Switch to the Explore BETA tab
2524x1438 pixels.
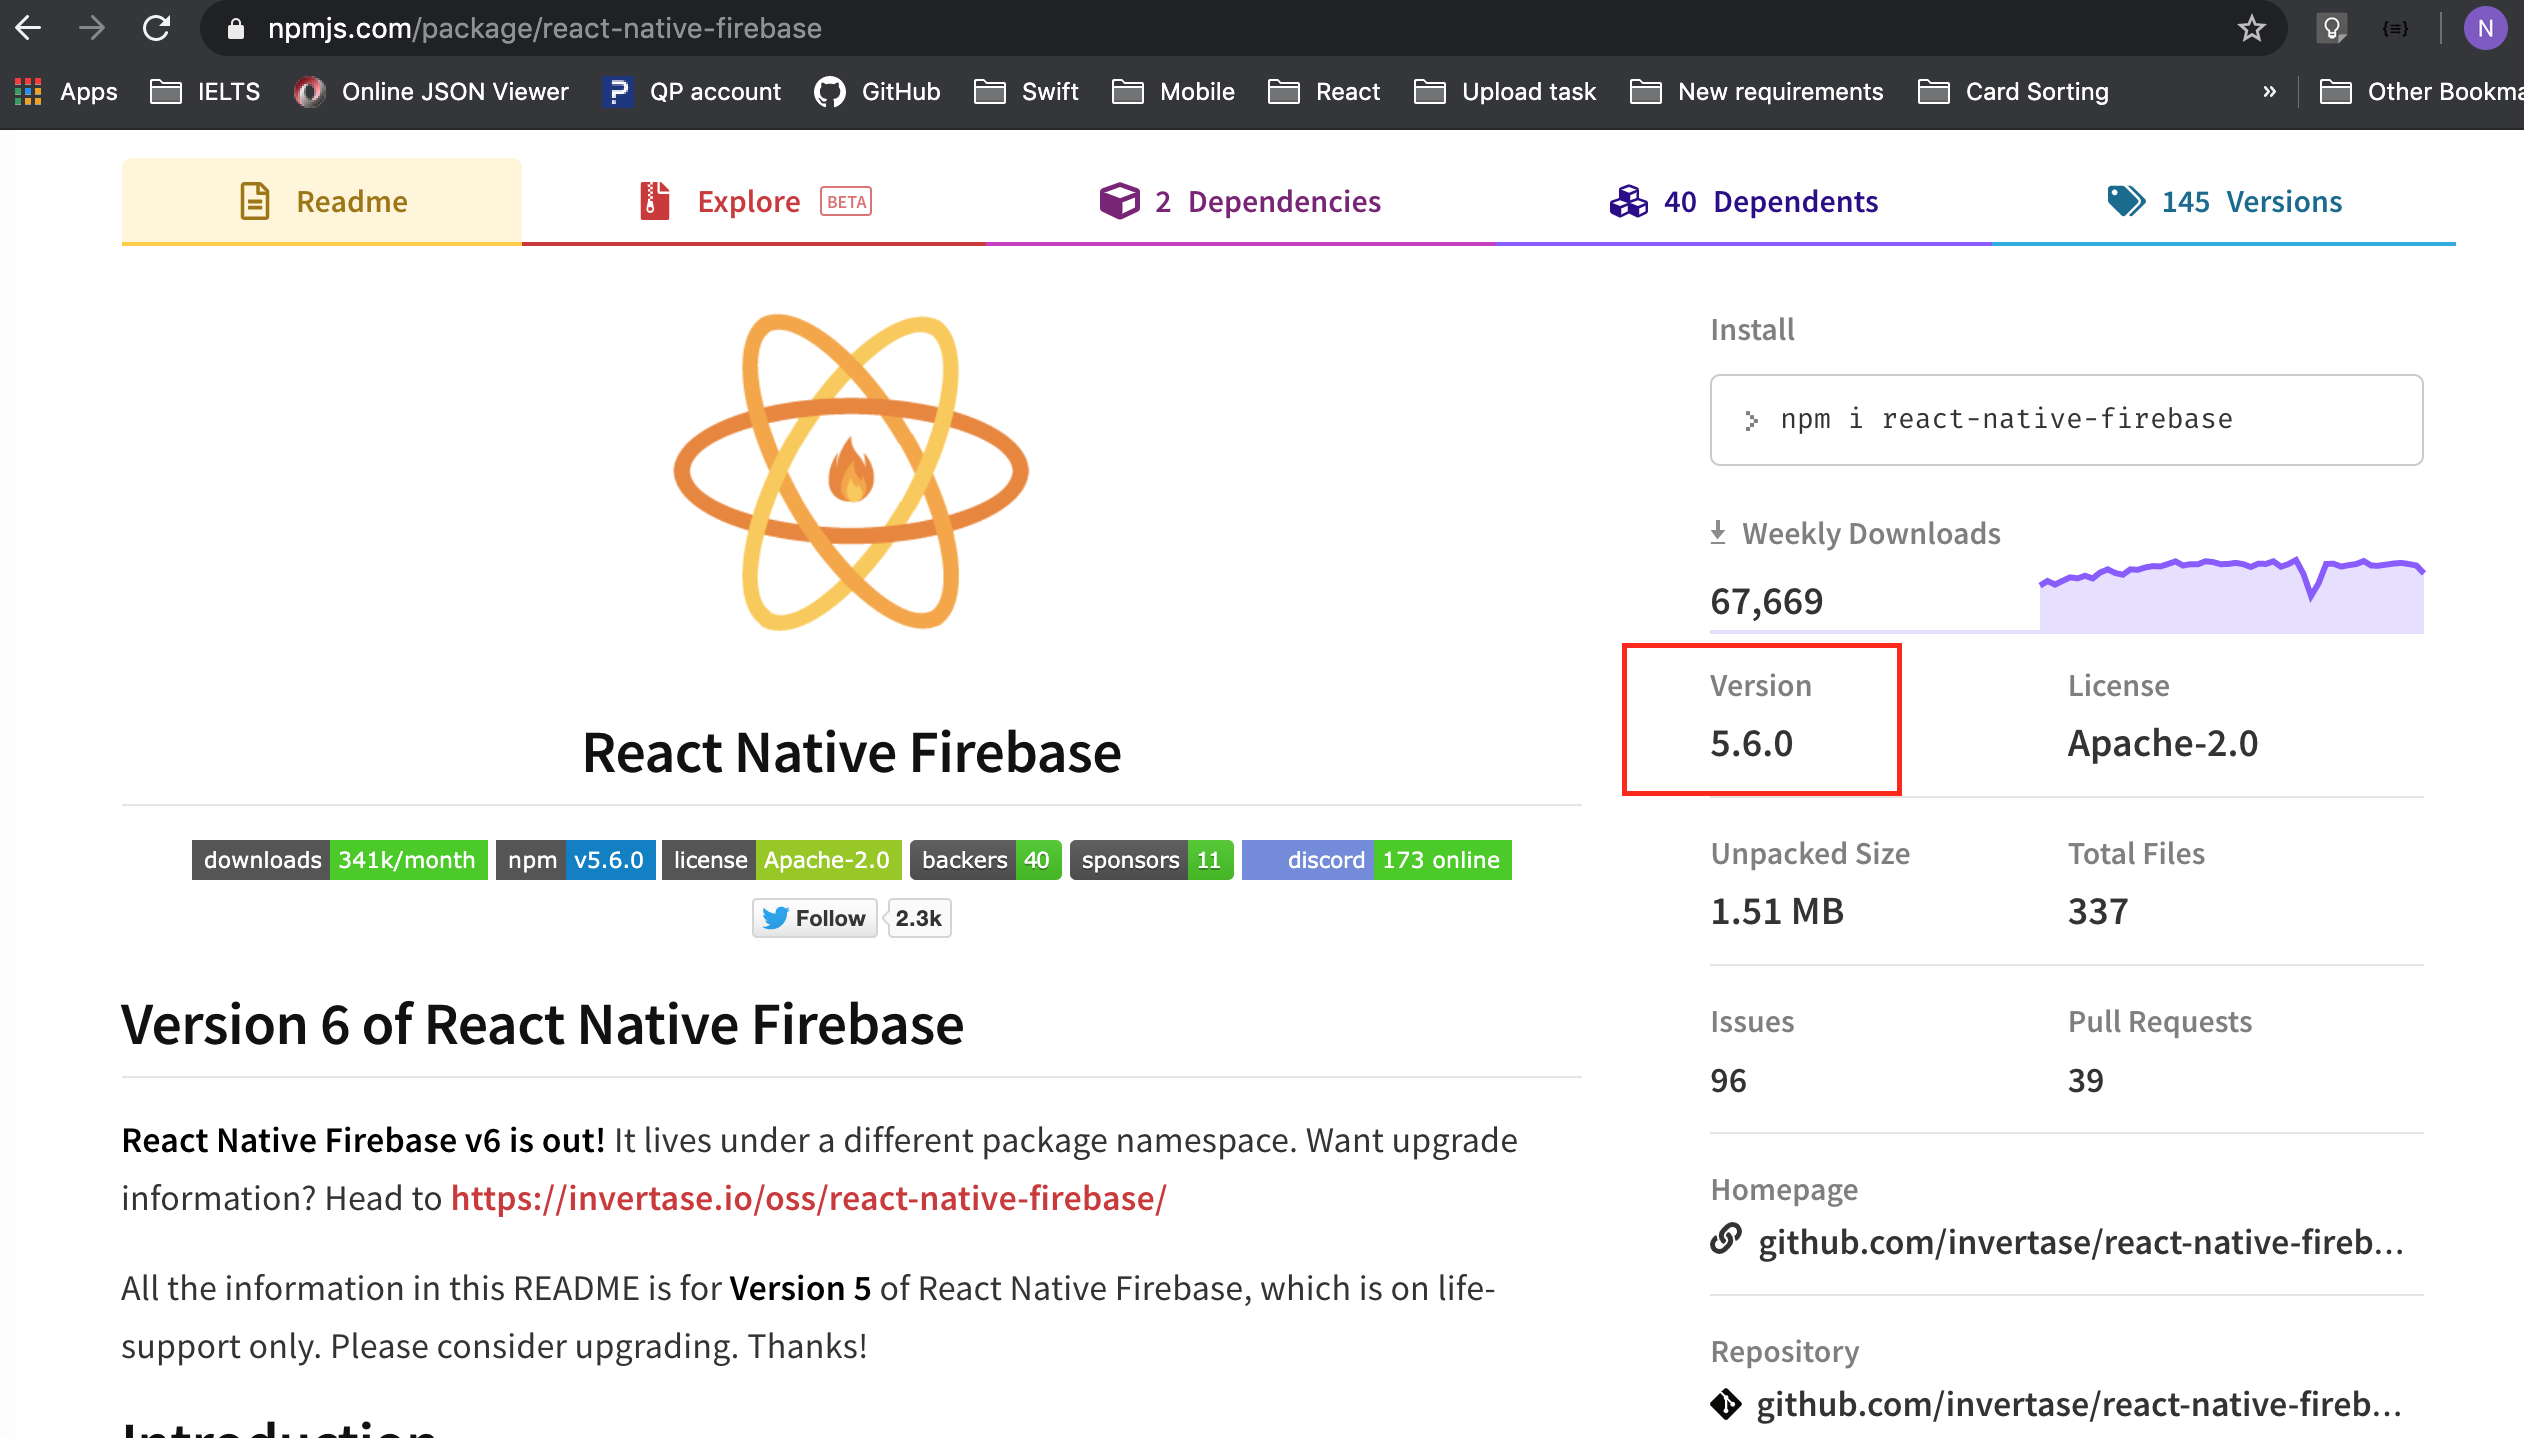[x=749, y=200]
